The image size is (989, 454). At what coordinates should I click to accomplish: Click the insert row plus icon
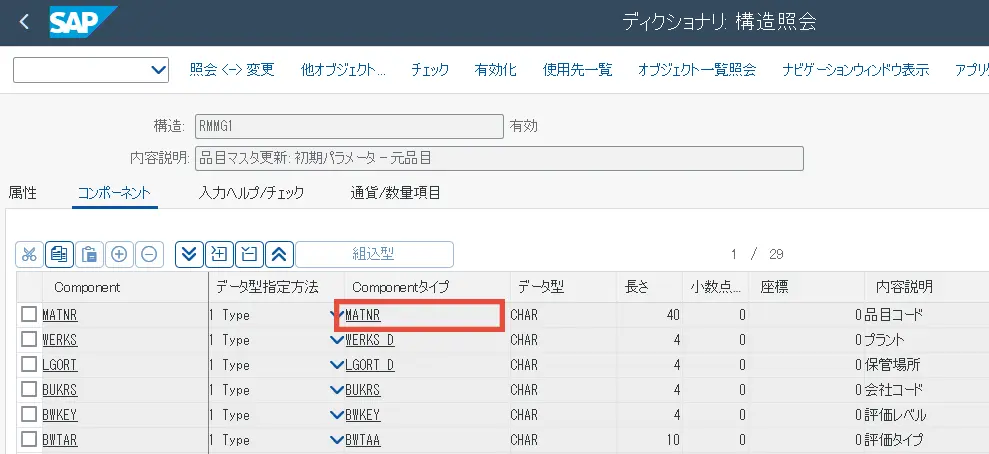coord(119,254)
